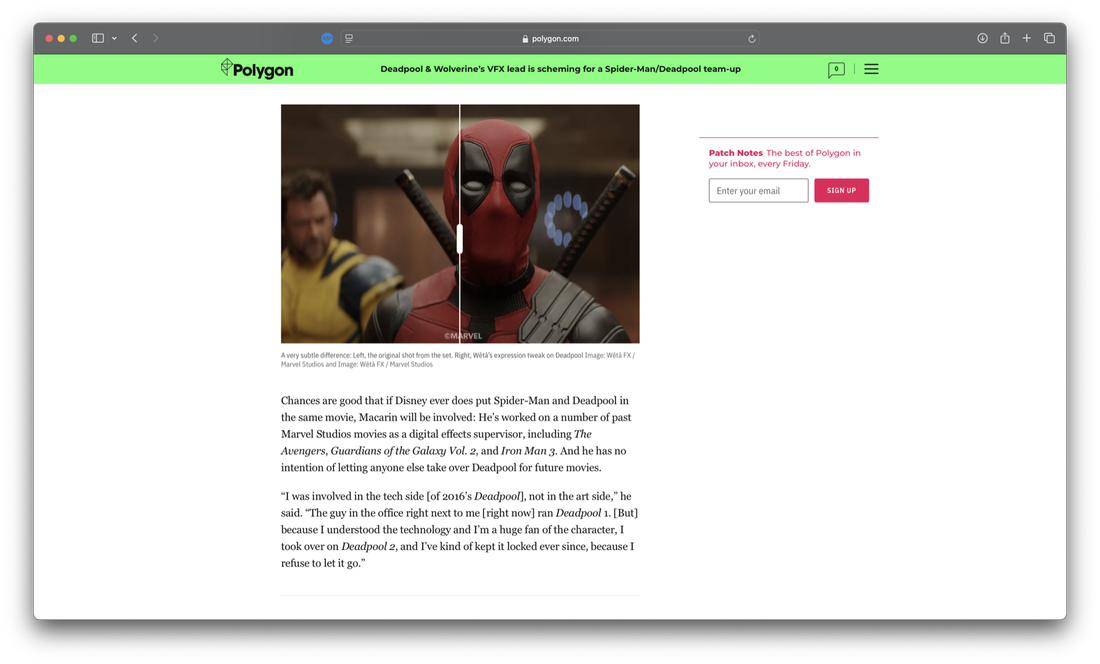
Task: Go forward to the next page
Action: pyautogui.click(x=156, y=39)
